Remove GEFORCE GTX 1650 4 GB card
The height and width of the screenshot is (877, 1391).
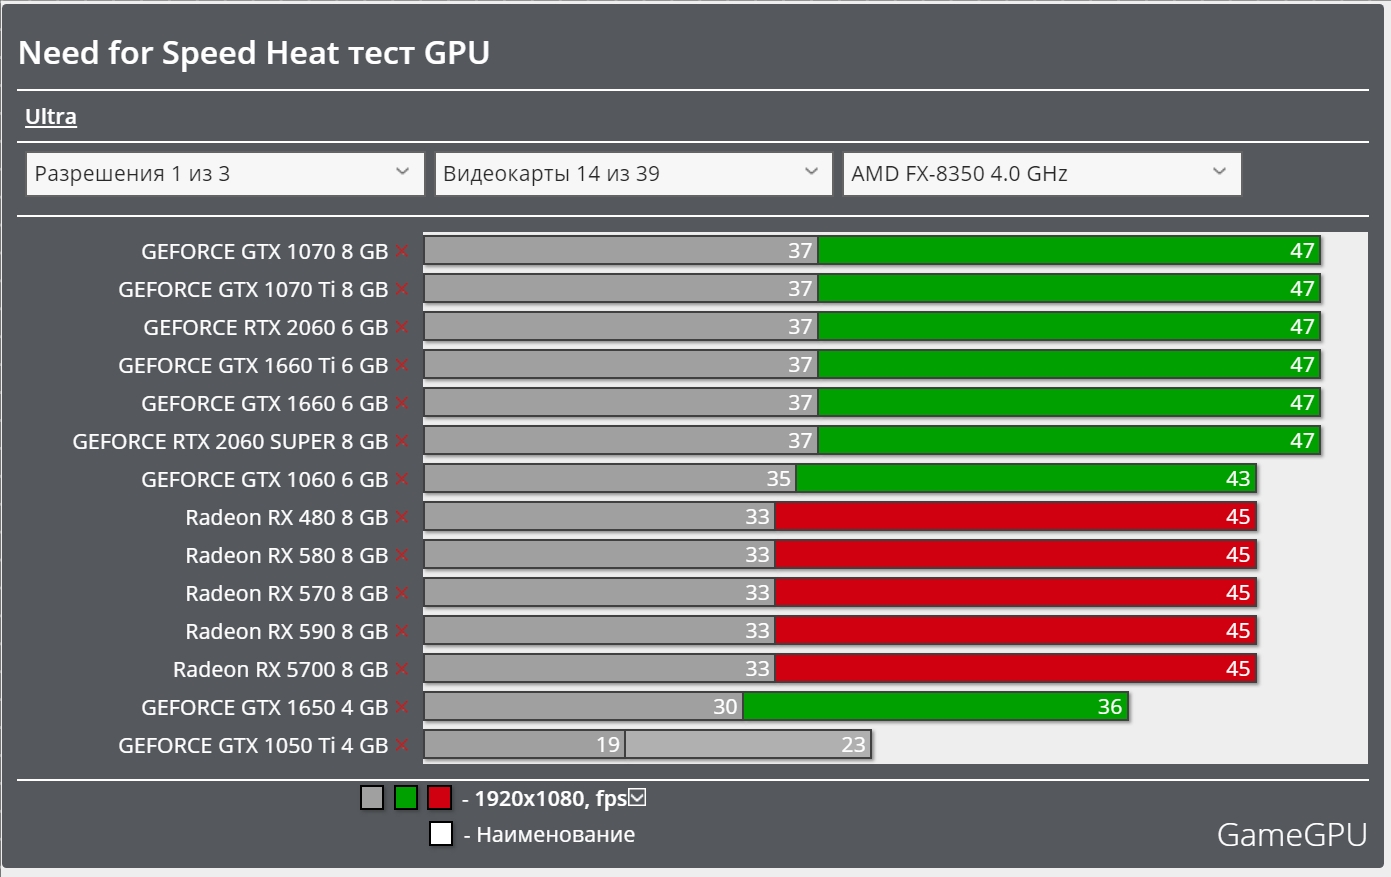(402, 708)
